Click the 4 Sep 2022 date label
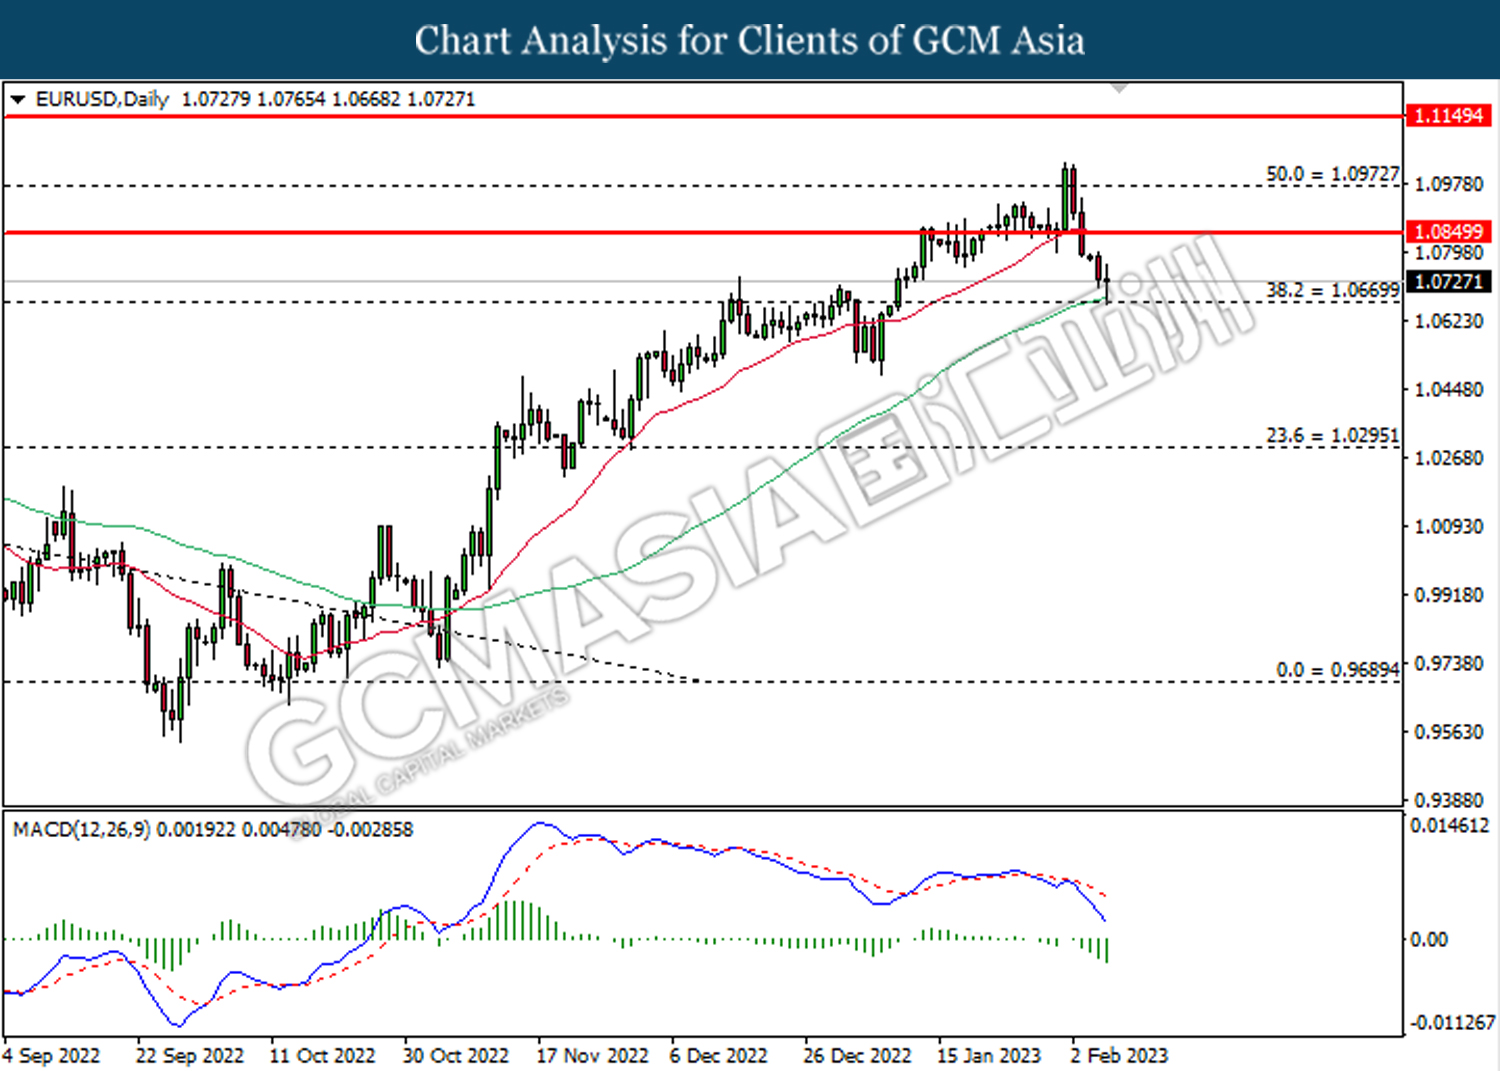The height and width of the screenshot is (1071, 1500). [x=52, y=1056]
